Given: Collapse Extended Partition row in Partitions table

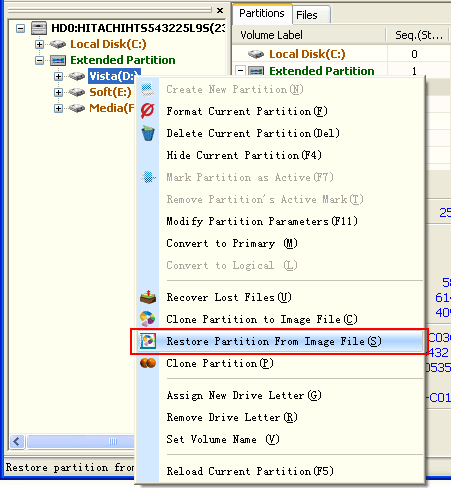Looking at the screenshot, I should point(240,71).
